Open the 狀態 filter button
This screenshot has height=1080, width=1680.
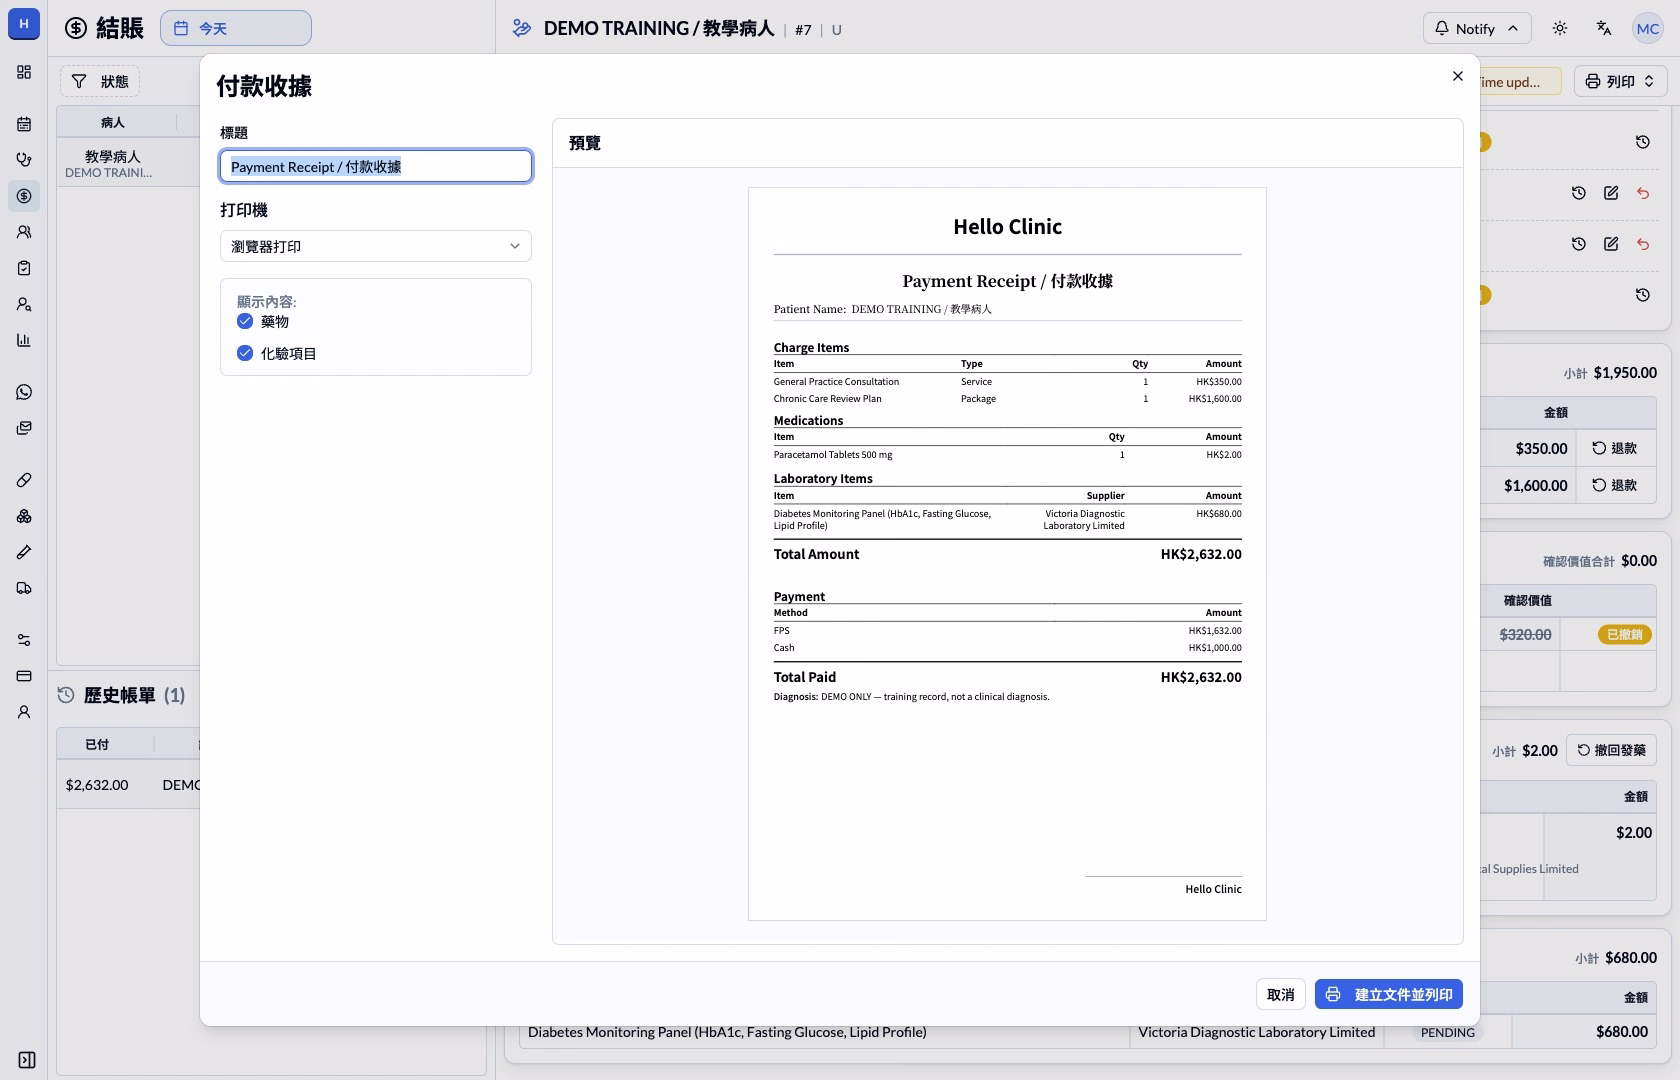tap(100, 81)
